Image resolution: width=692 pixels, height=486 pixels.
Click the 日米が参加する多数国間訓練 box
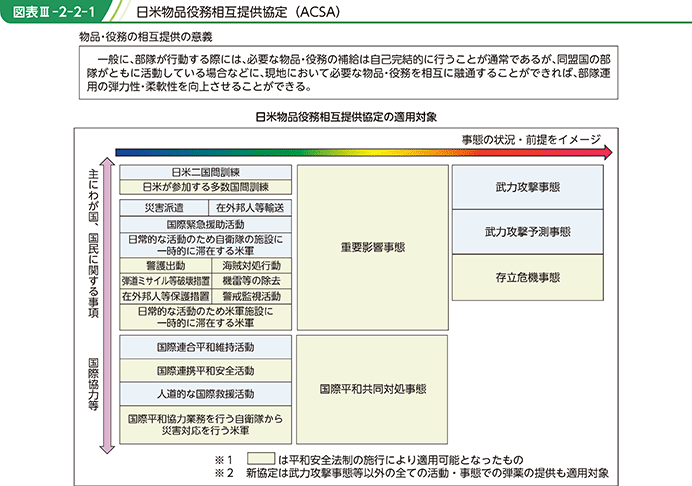click(x=206, y=187)
